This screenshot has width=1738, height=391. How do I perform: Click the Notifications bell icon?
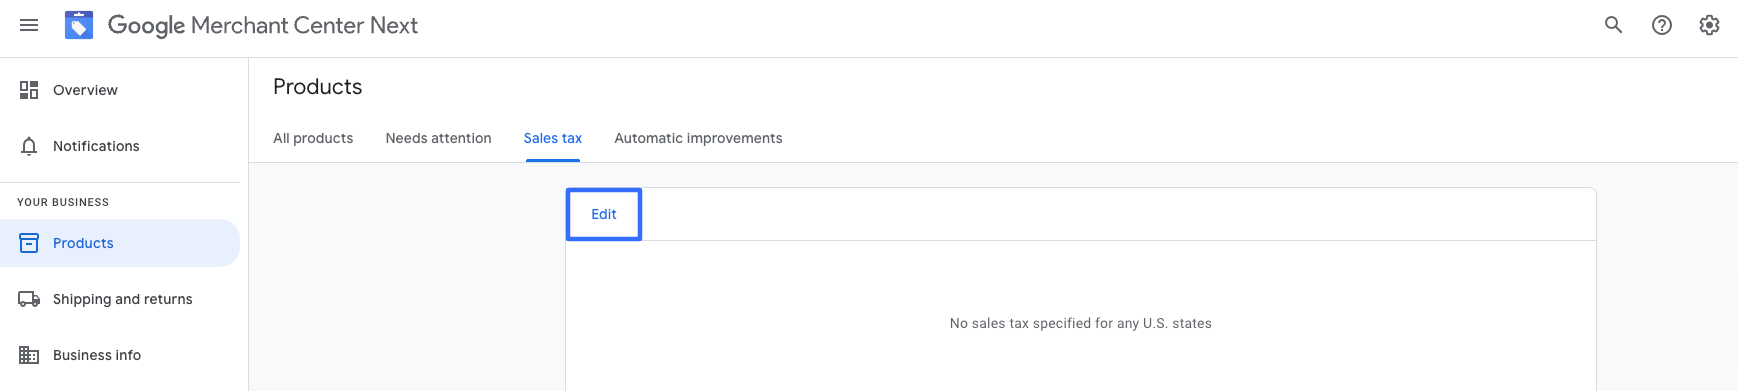(x=29, y=146)
